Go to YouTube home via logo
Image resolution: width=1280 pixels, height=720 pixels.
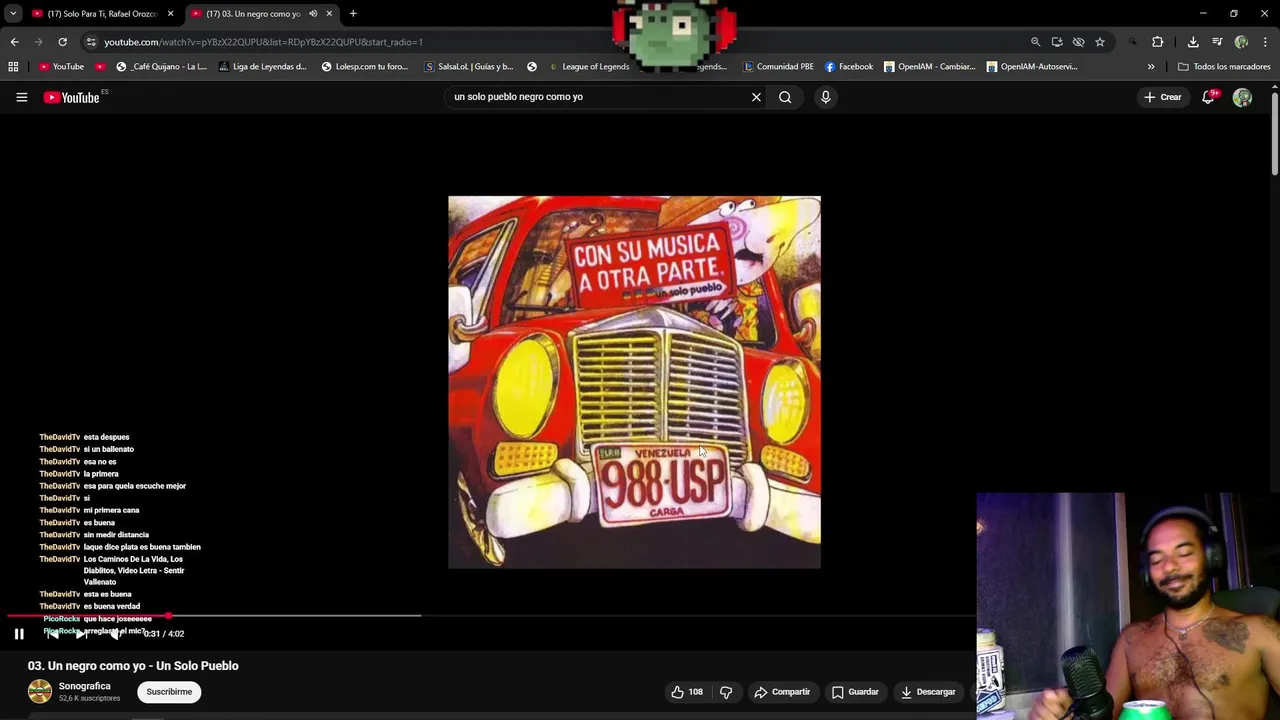[72, 97]
